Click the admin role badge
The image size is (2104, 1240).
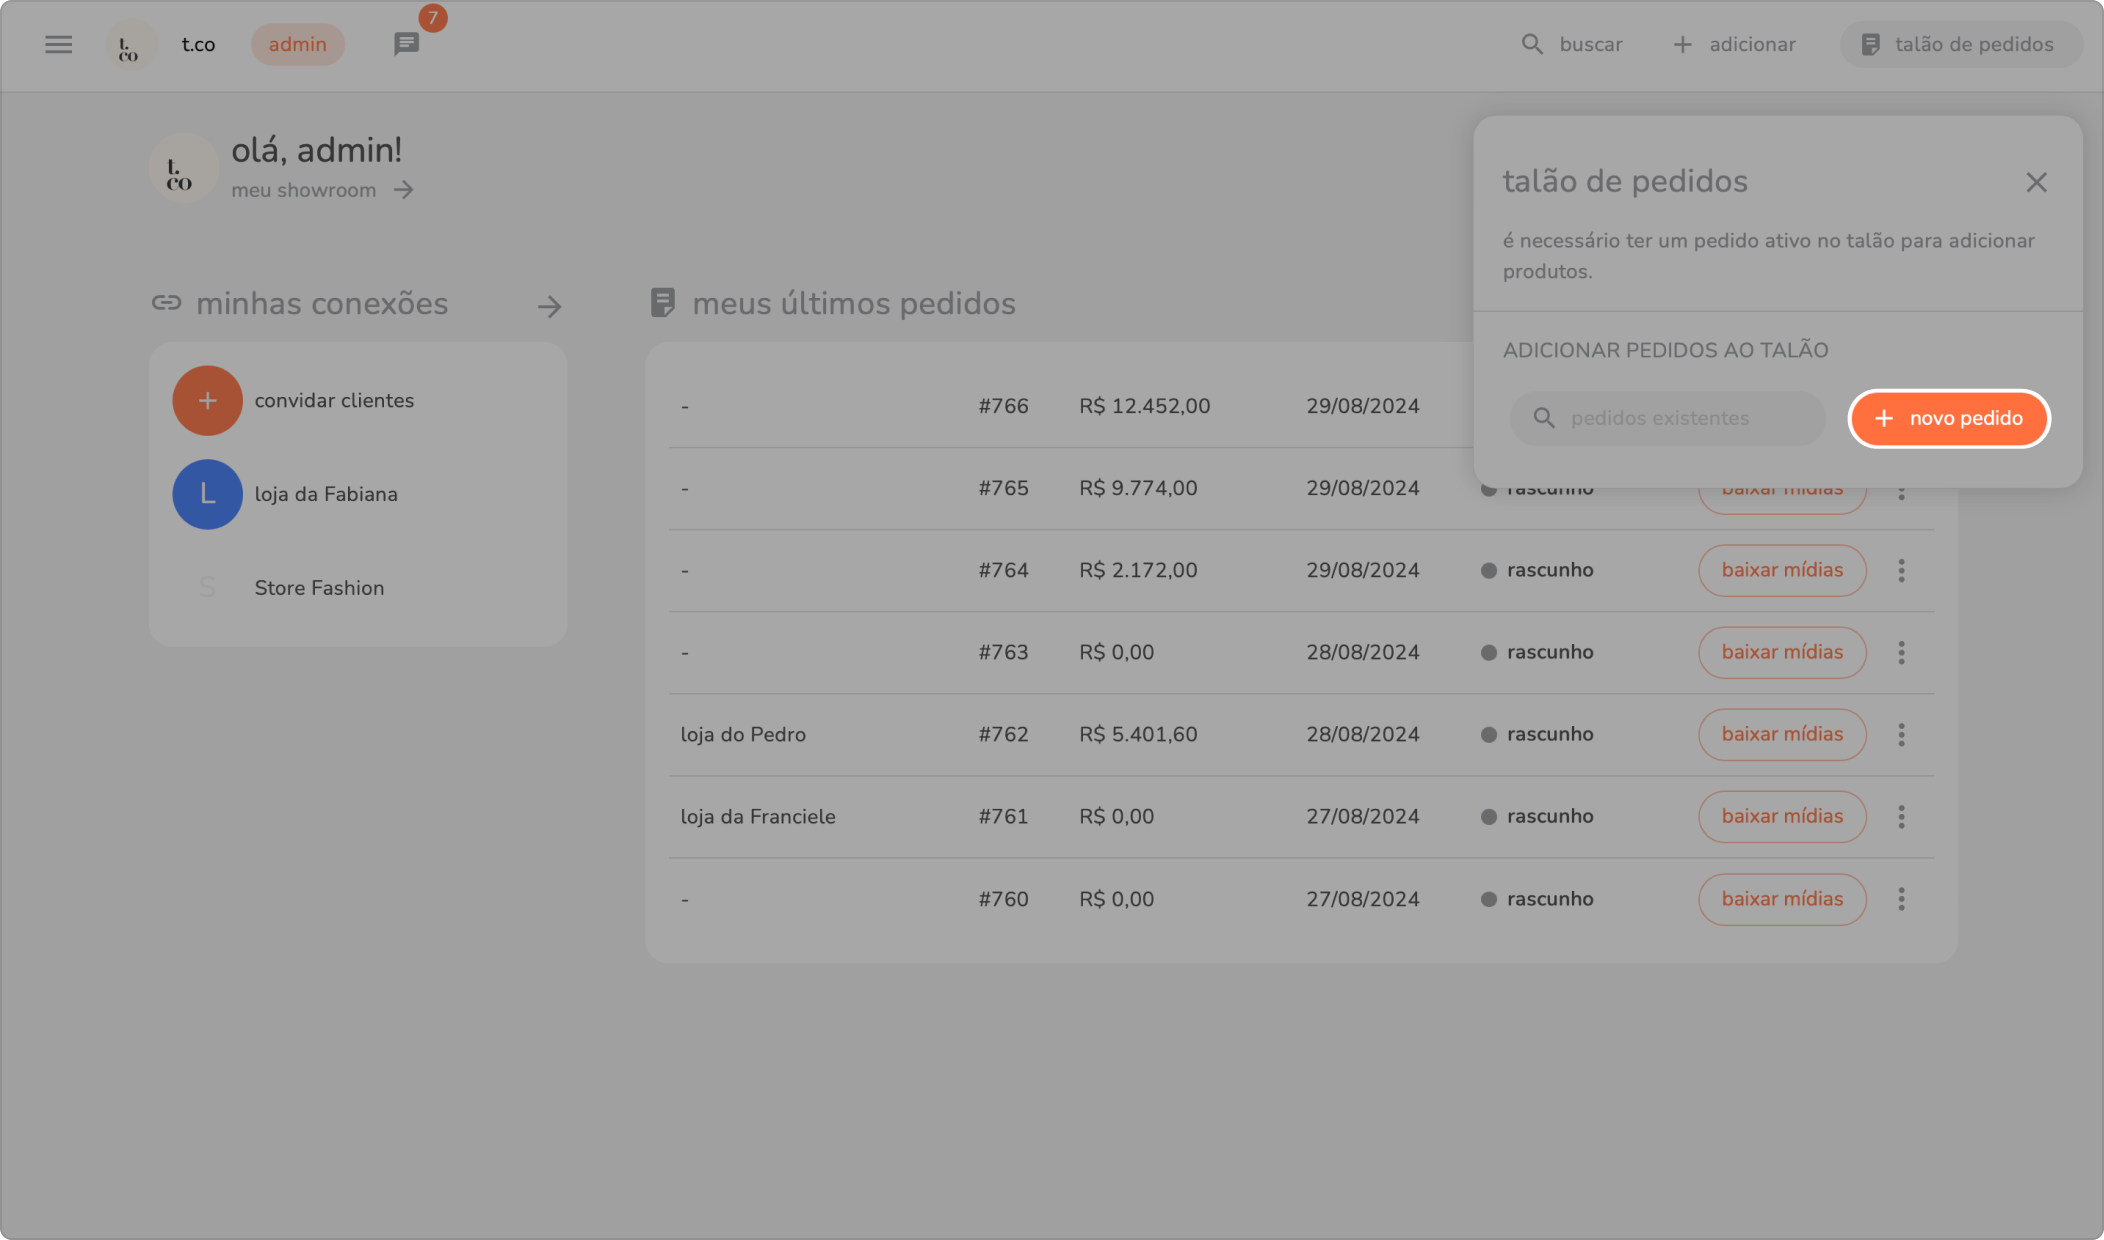297,44
